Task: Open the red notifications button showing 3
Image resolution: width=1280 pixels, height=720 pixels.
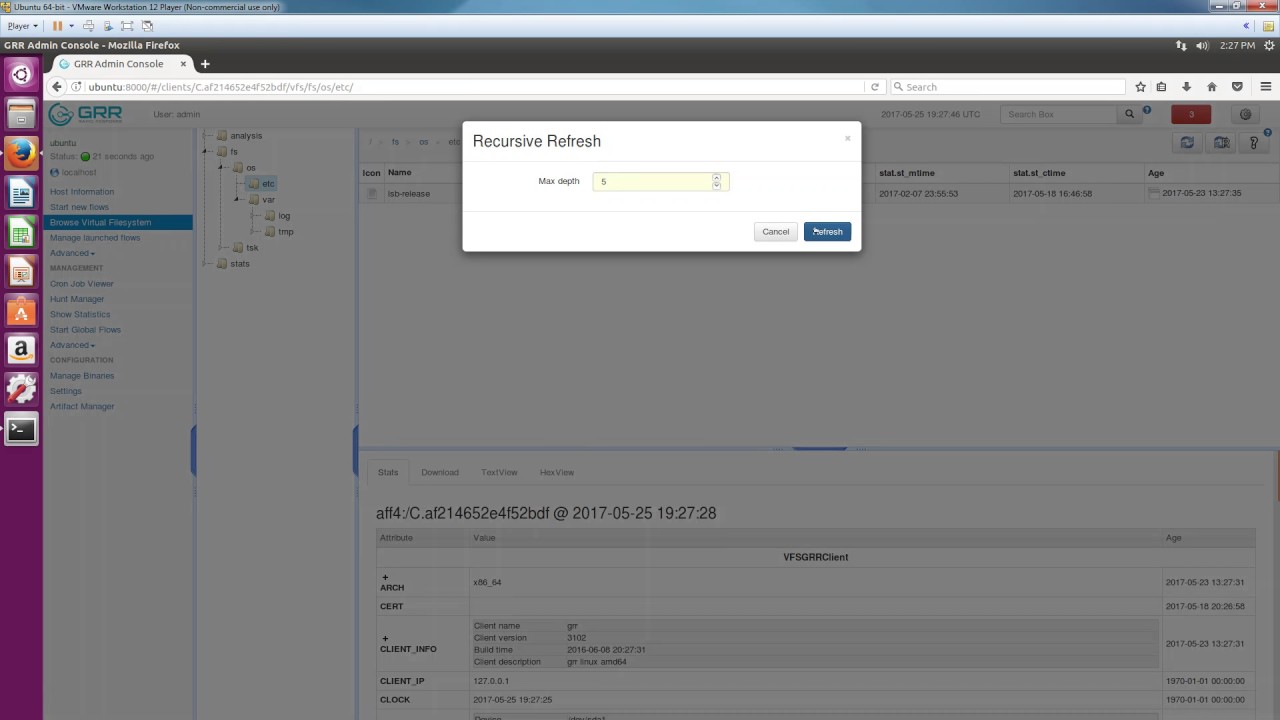Action: 1191,114
